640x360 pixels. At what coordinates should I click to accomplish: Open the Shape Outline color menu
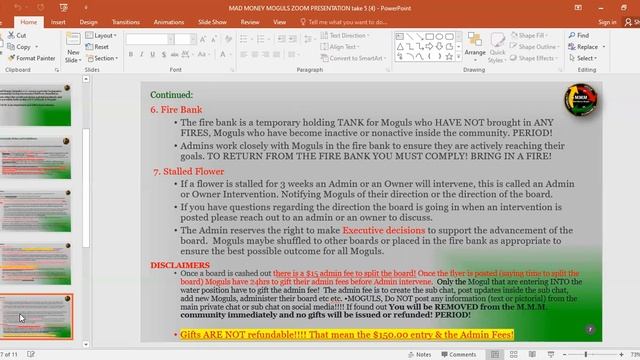[x=535, y=47]
